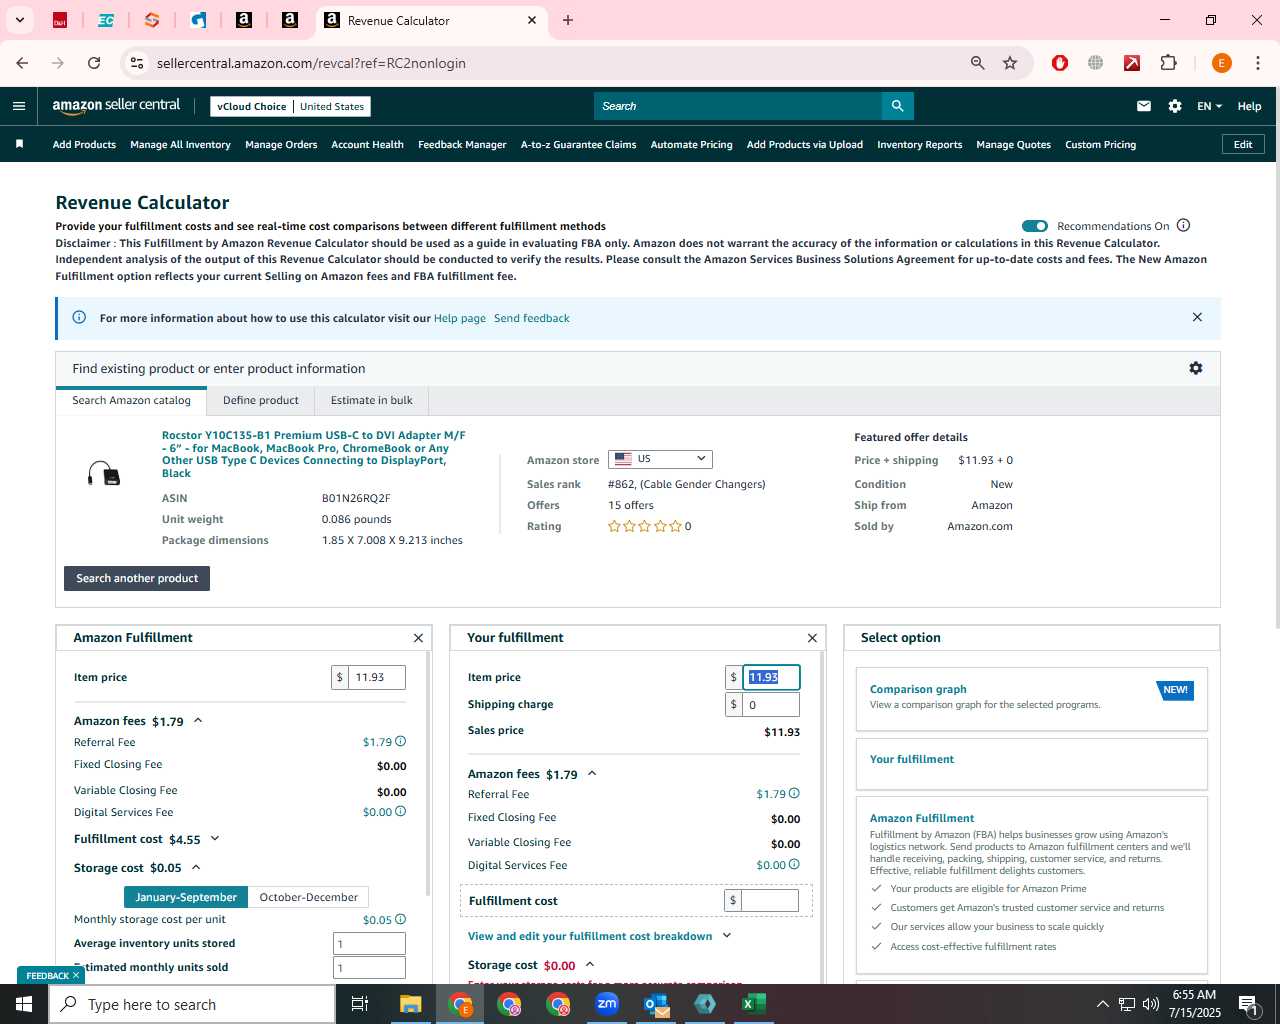Image resolution: width=1280 pixels, height=1024 pixels.
Task: Click the Fulfillment cost input field
Action: (x=770, y=900)
